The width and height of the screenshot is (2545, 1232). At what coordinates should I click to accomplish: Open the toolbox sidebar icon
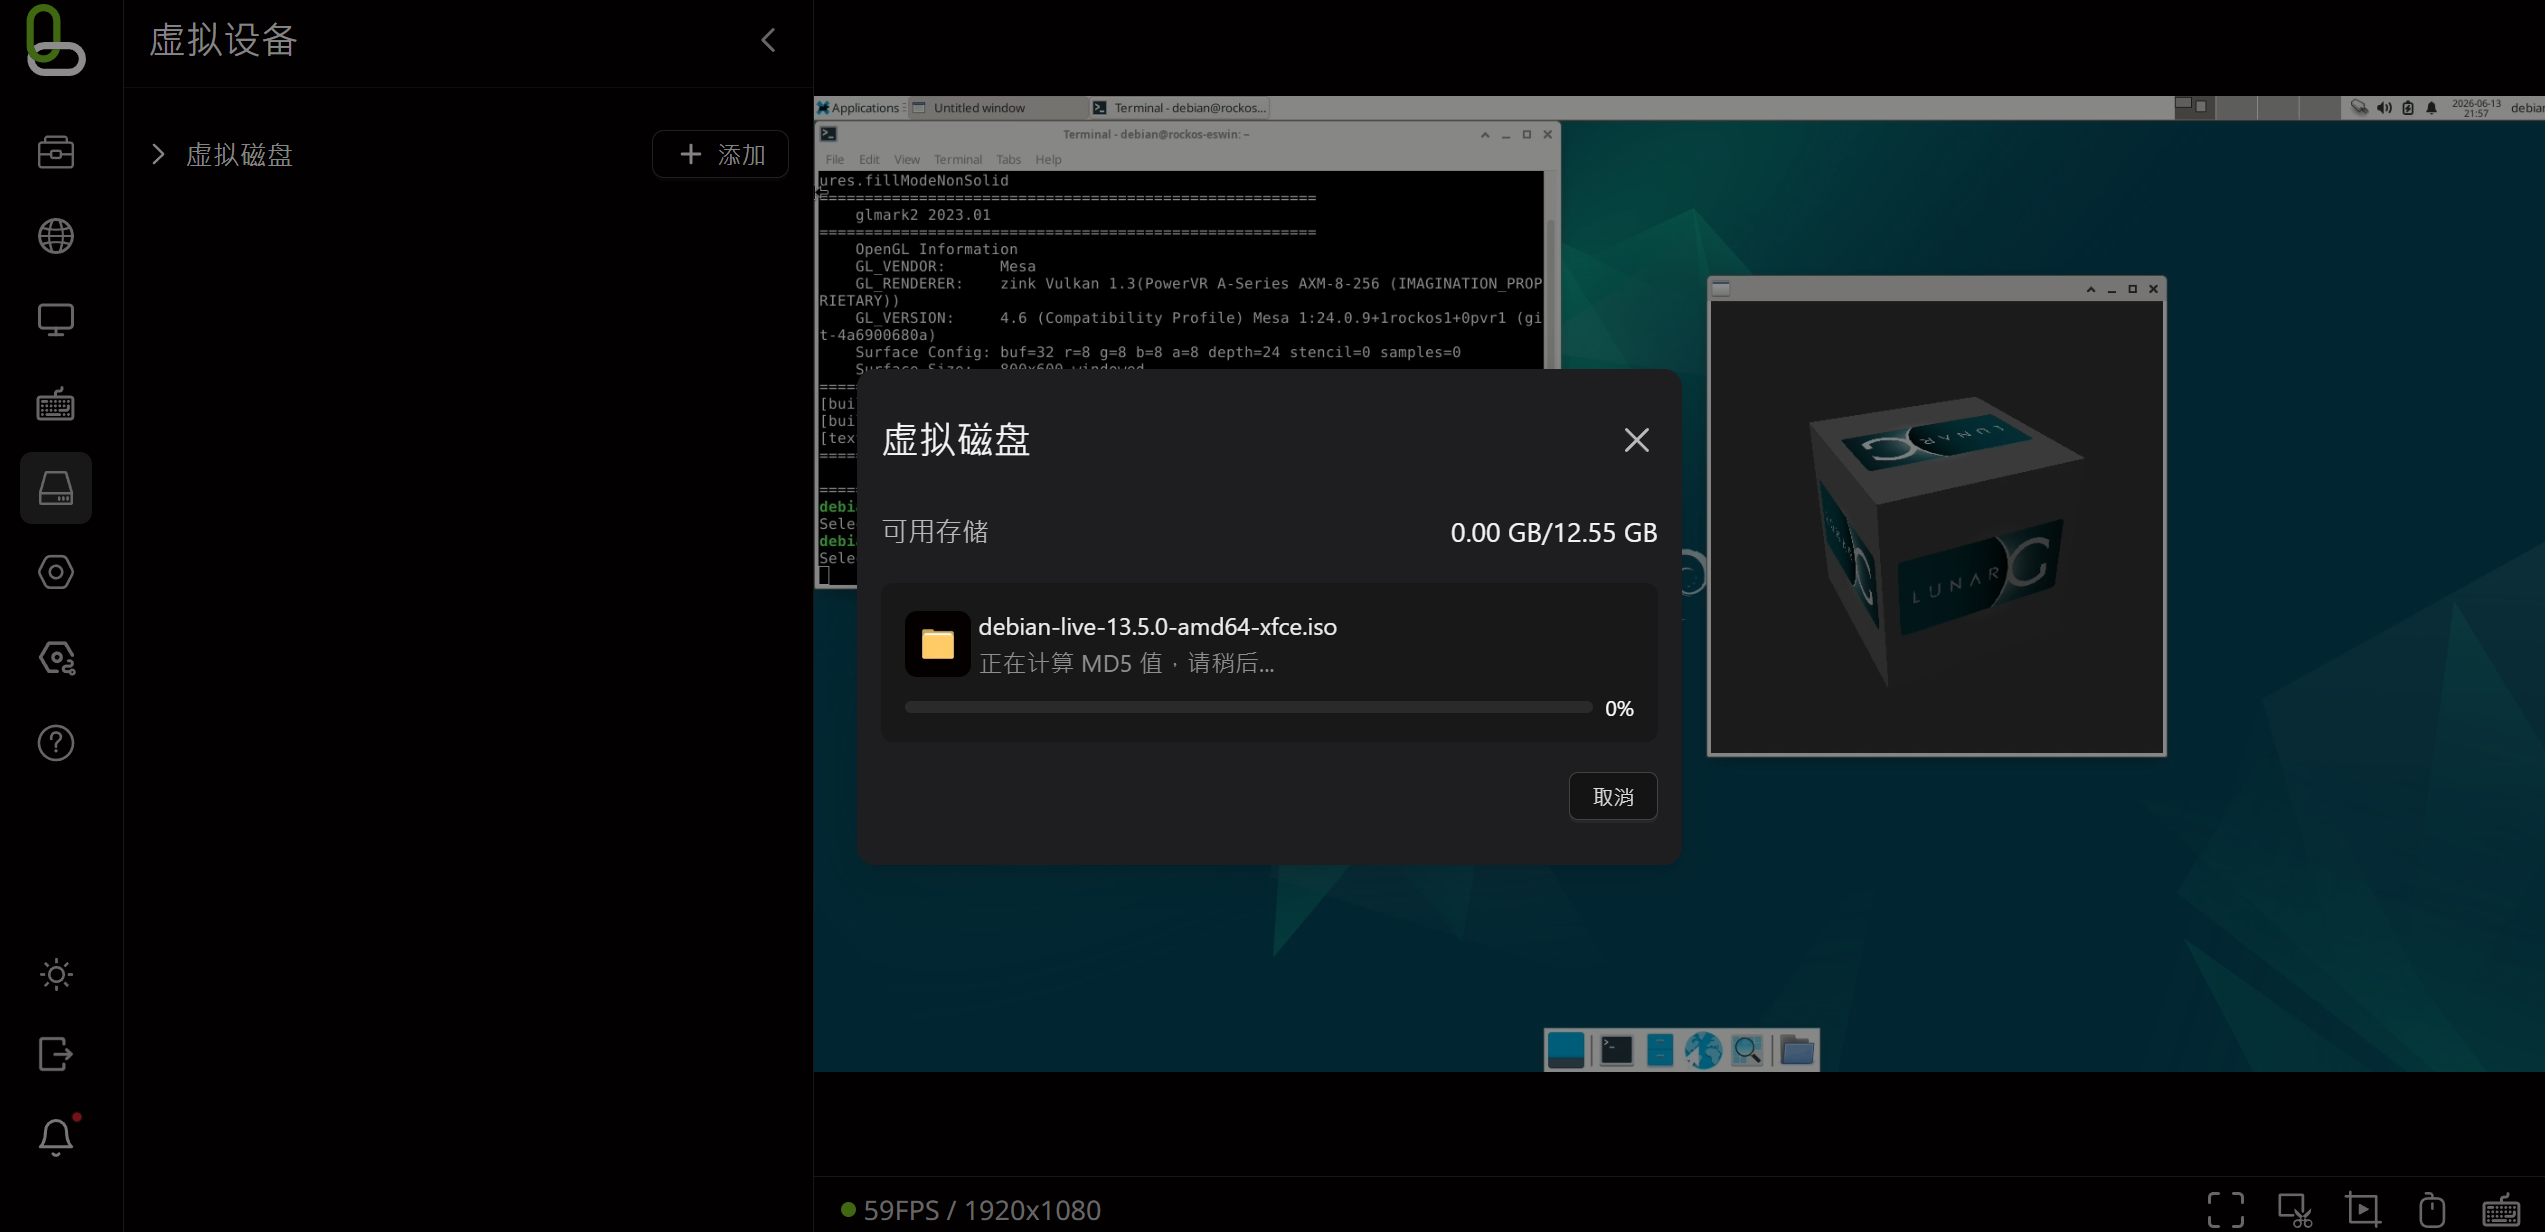(x=56, y=153)
